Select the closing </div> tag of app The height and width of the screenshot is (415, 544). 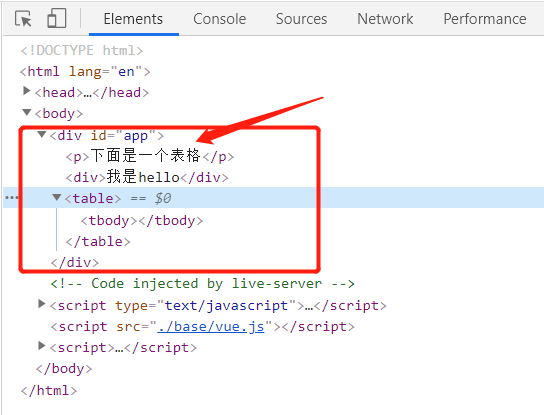(75, 262)
